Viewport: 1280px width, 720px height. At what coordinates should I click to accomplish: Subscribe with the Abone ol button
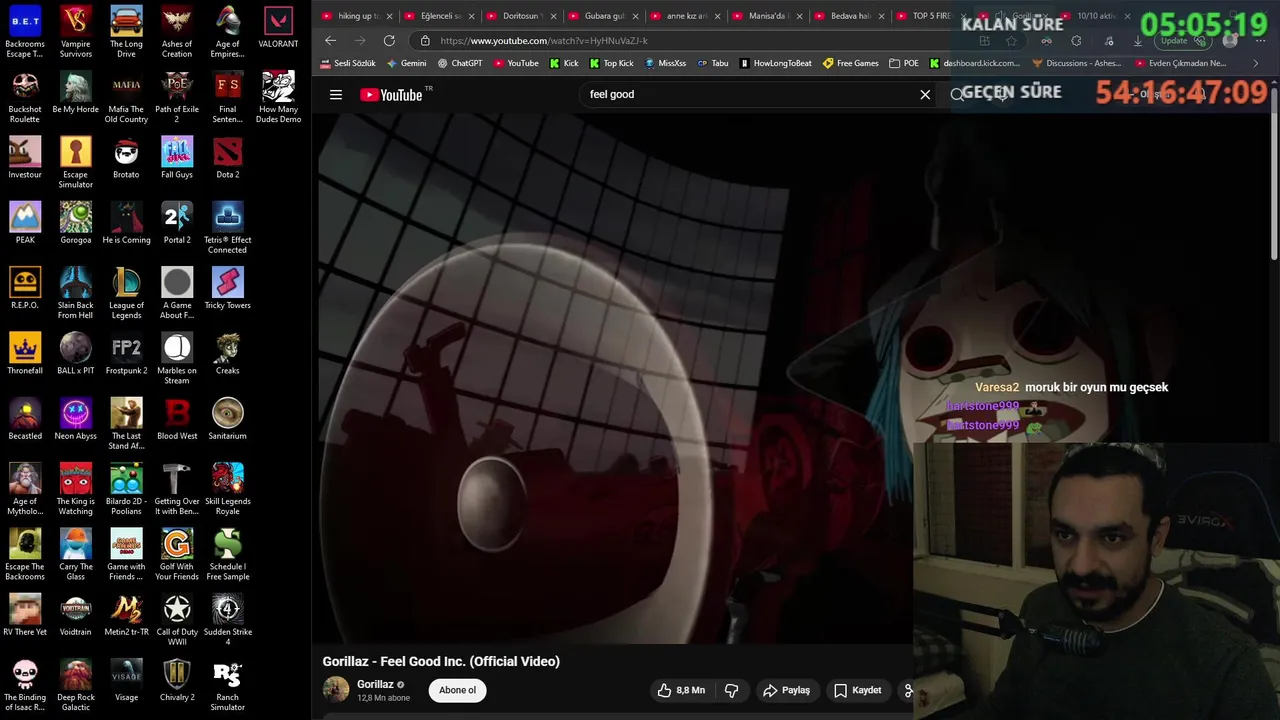[x=457, y=690]
